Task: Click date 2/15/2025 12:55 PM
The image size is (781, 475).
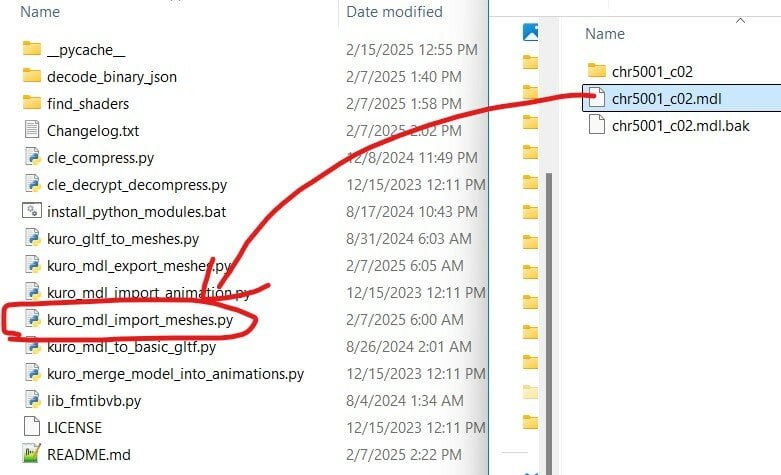Action: click(x=411, y=49)
